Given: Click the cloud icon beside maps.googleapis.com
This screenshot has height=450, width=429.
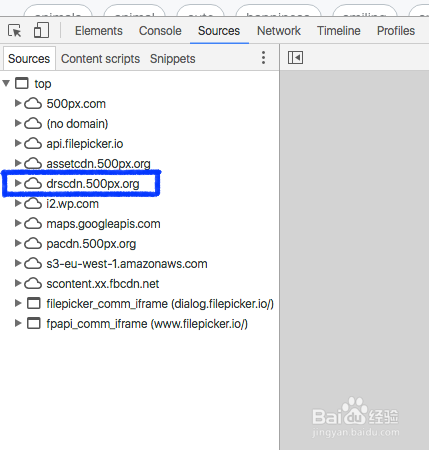Looking at the screenshot, I should click(x=33, y=224).
